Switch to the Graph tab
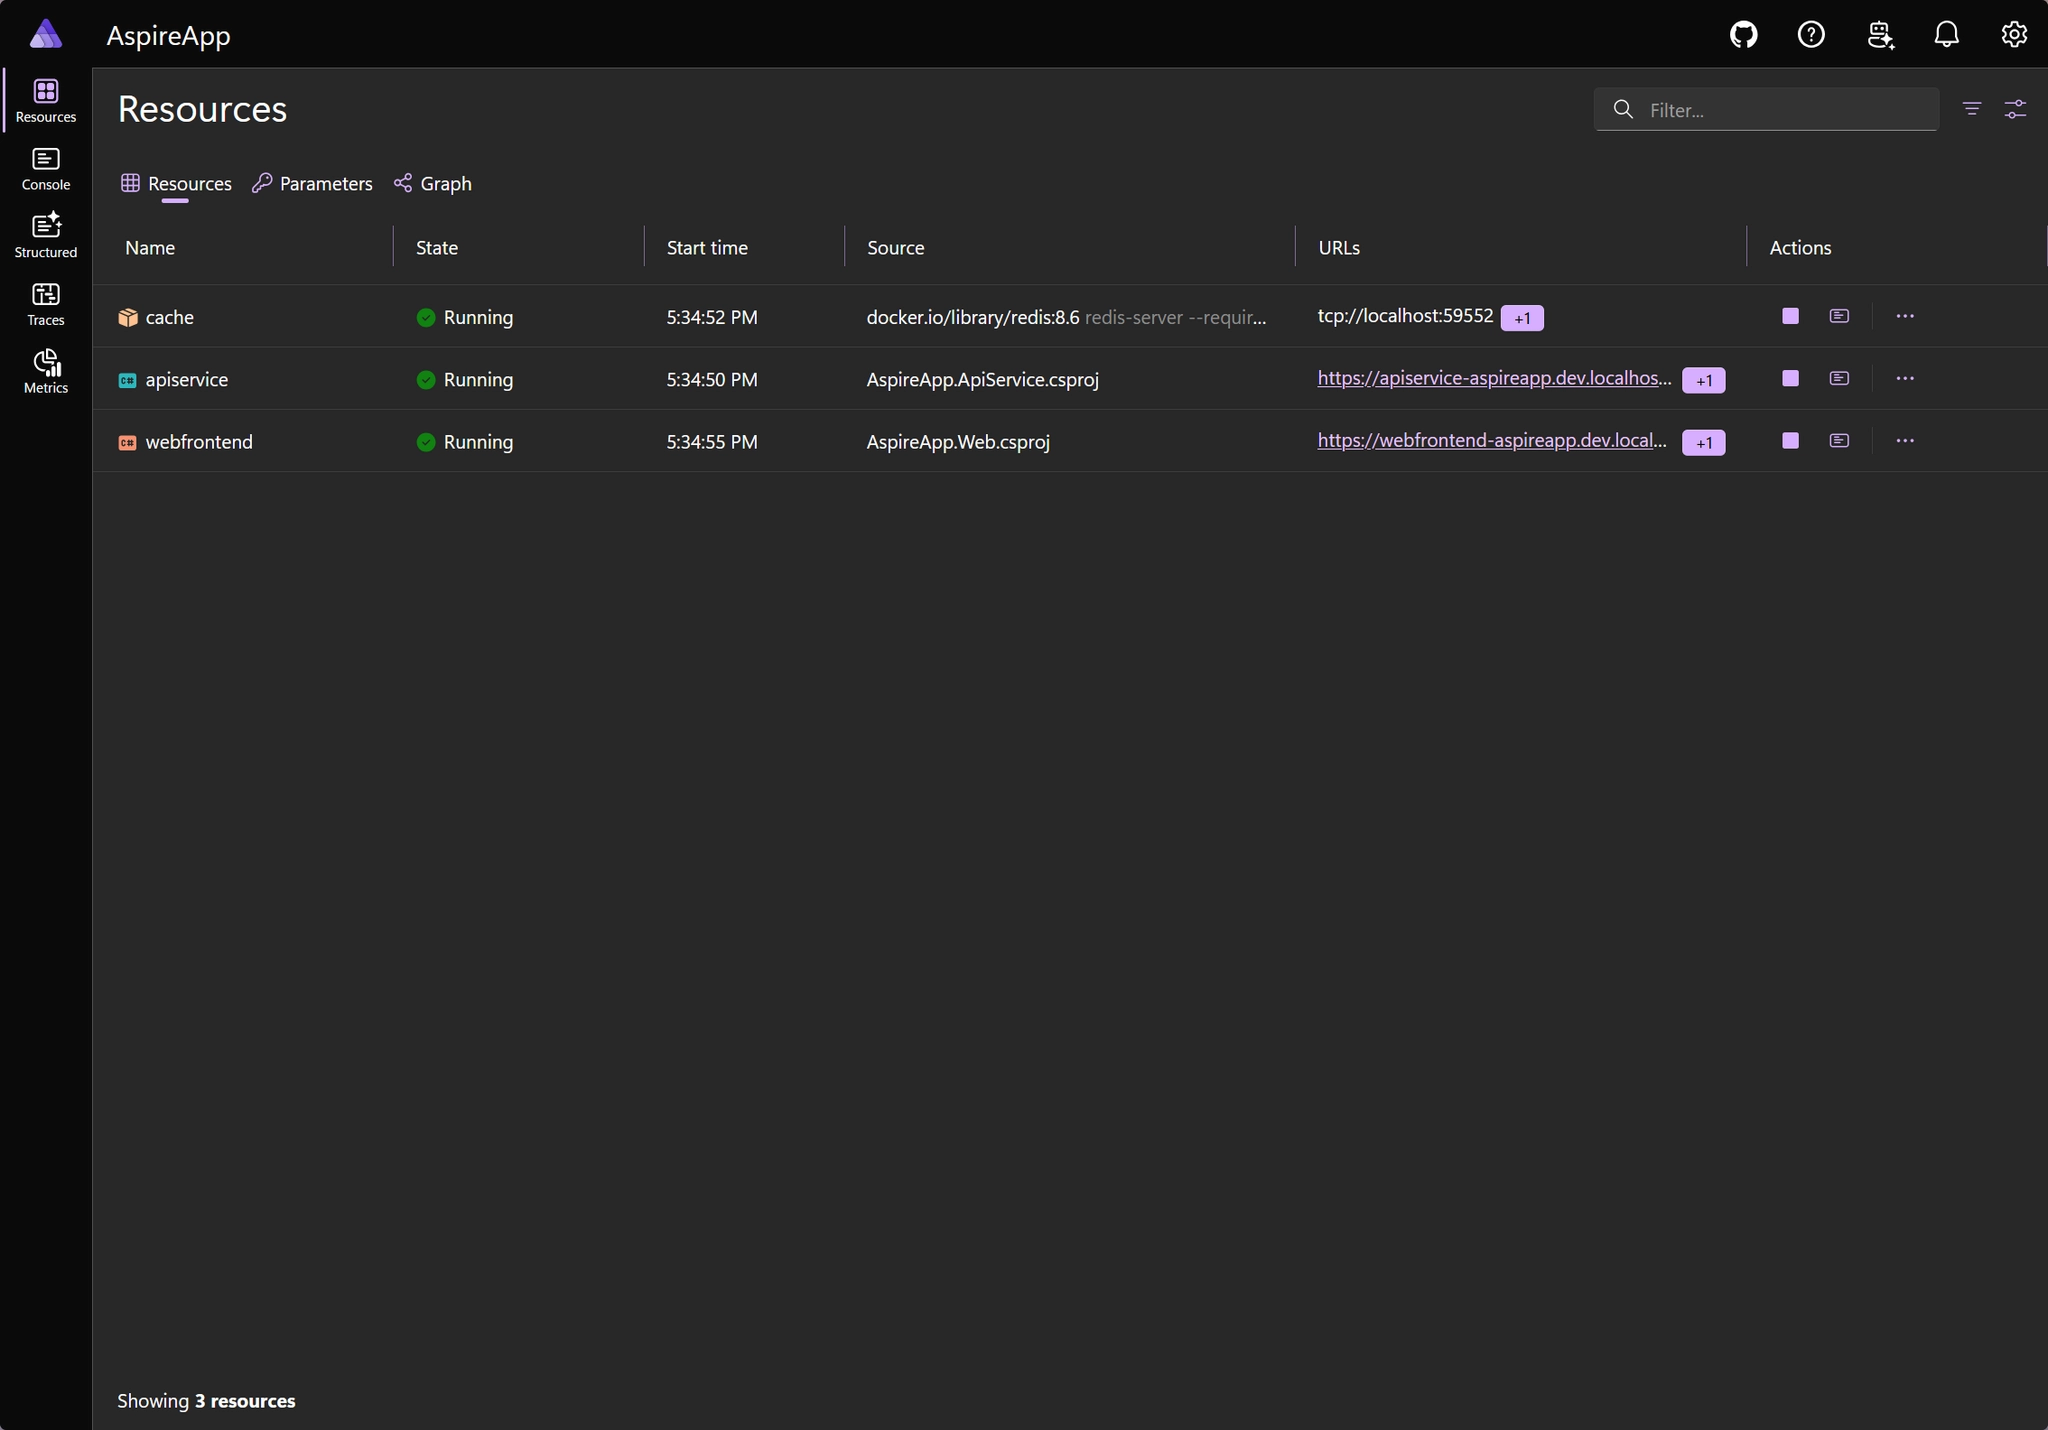Image resolution: width=2048 pixels, height=1430 pixels. tap(433, 184)
